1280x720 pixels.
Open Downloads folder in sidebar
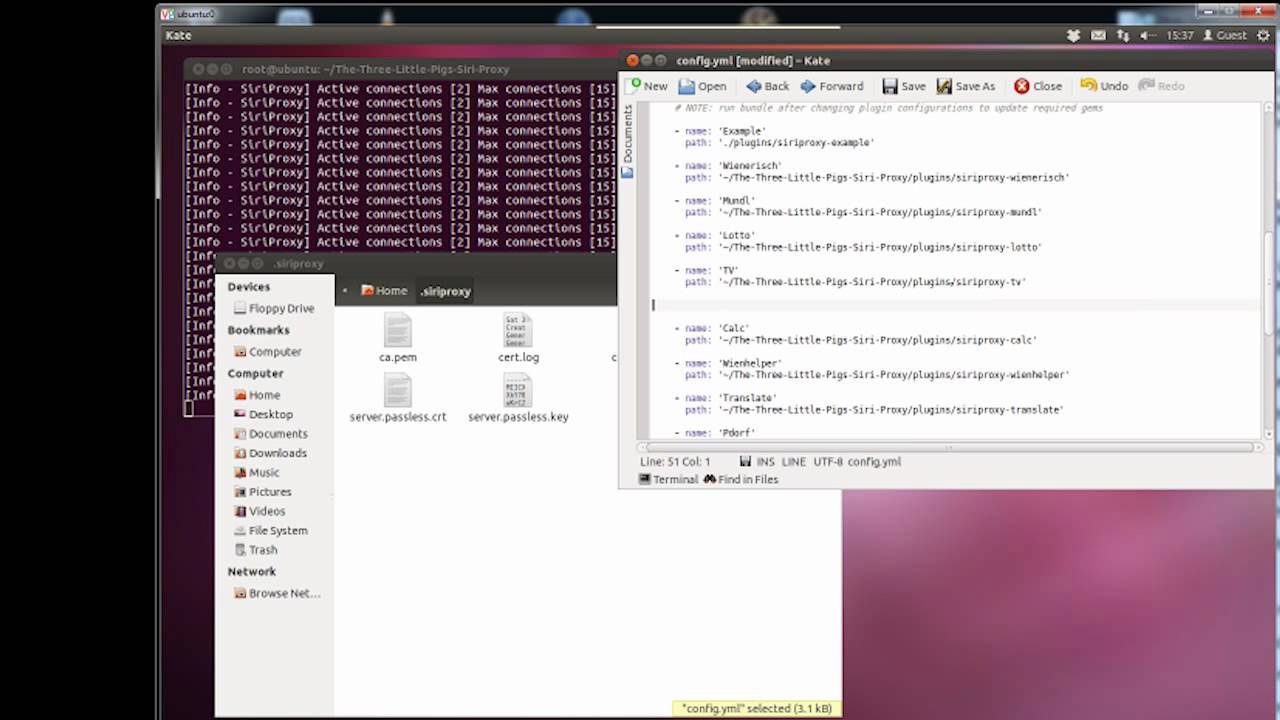point(271,453)
